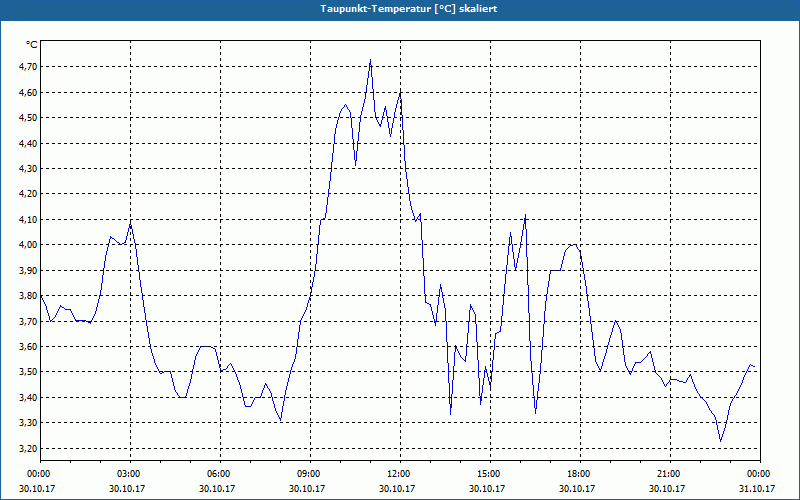Screen dimensions: 800x500
Task: Click the 3,70 y-axis value
Action: pos(28,321)
